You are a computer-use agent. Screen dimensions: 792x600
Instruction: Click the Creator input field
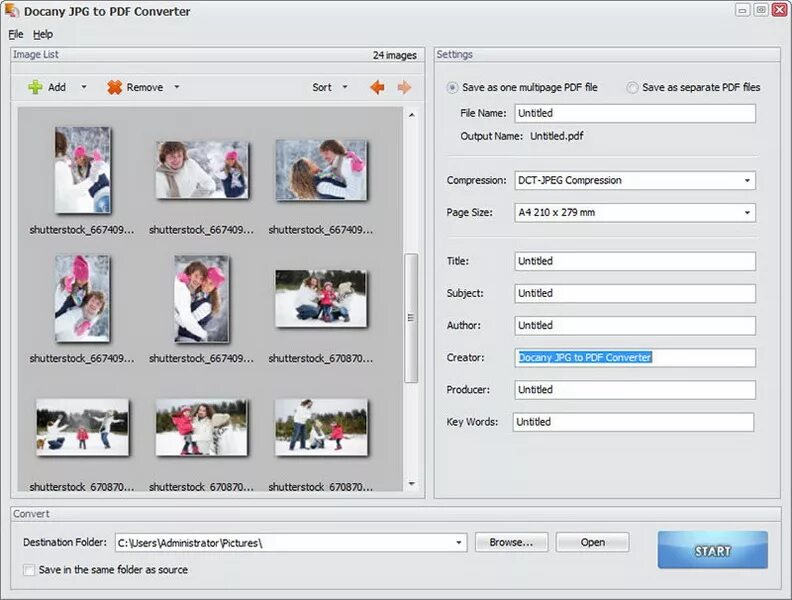click(635, 358)
